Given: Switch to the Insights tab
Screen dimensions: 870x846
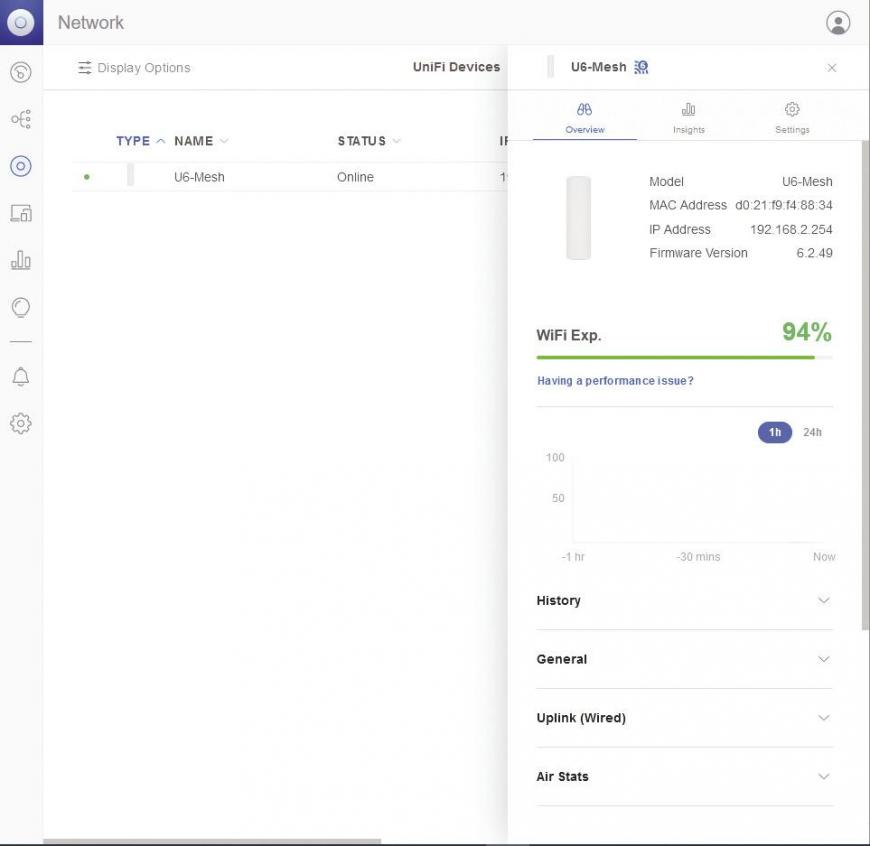Looking at the screenshot, I should click(x=689, y=118).
